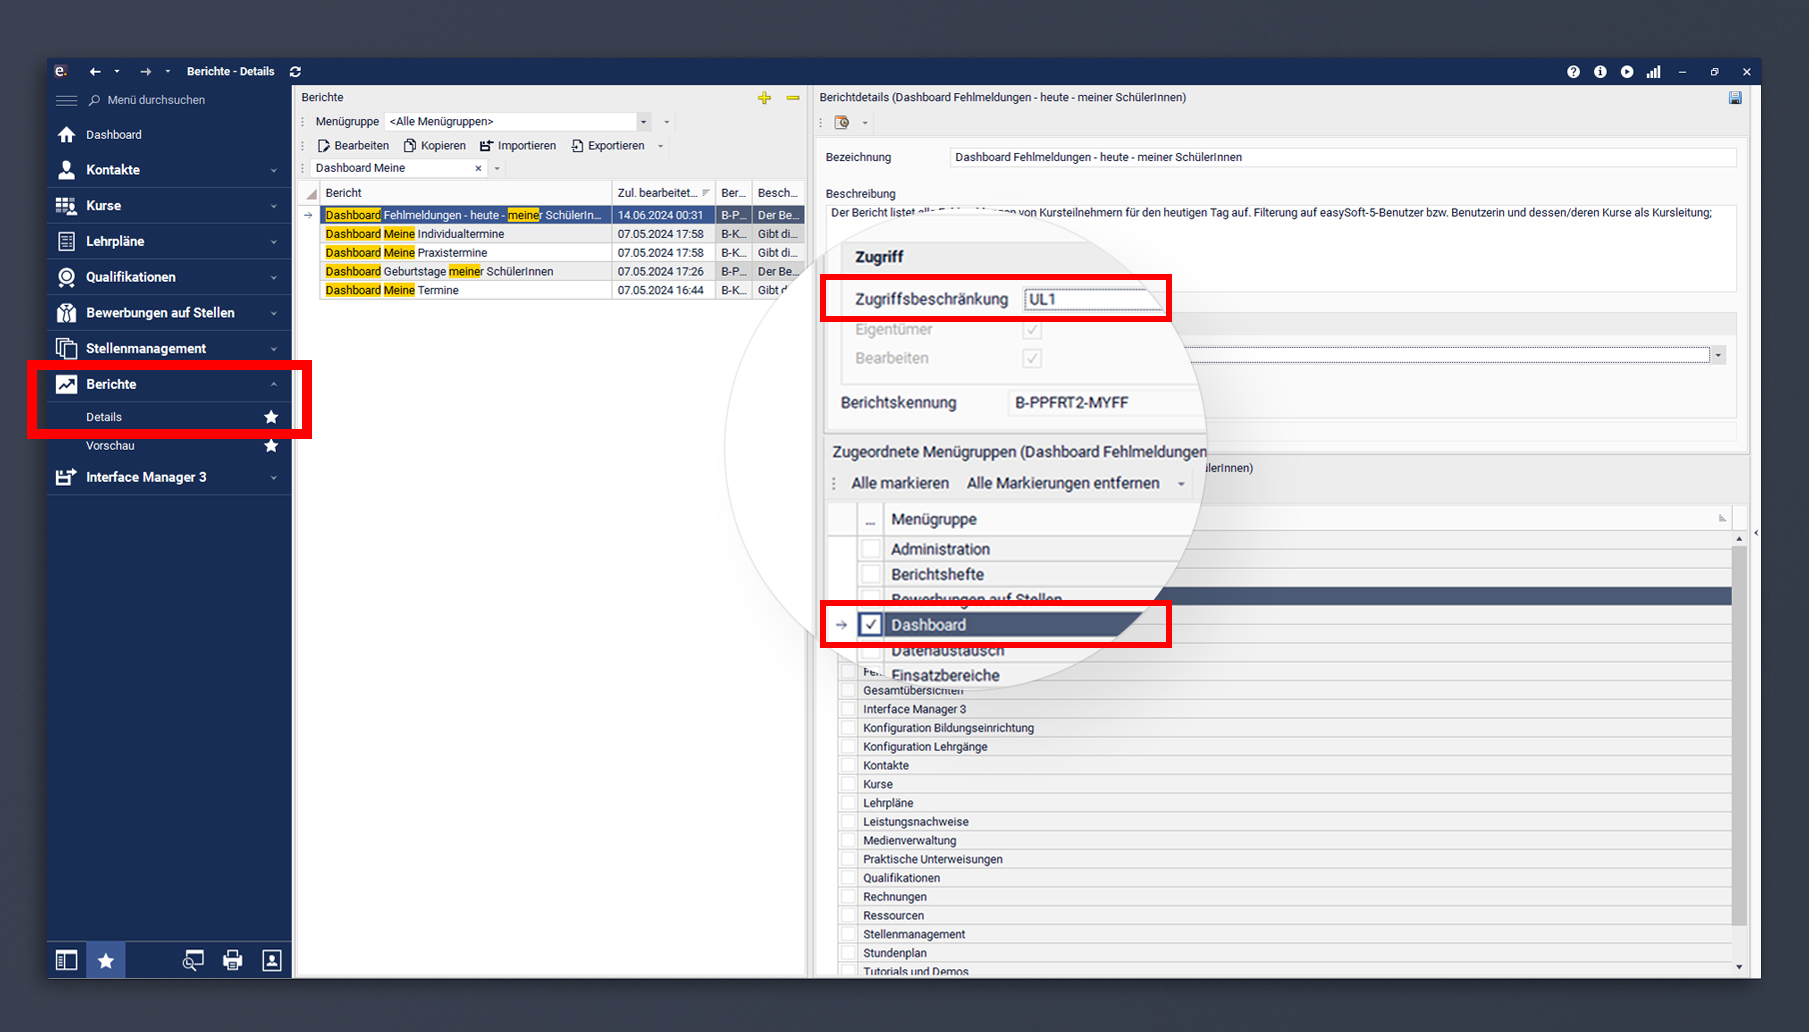
Task: Click the easySoft logo icon
Action: [61, 71]
